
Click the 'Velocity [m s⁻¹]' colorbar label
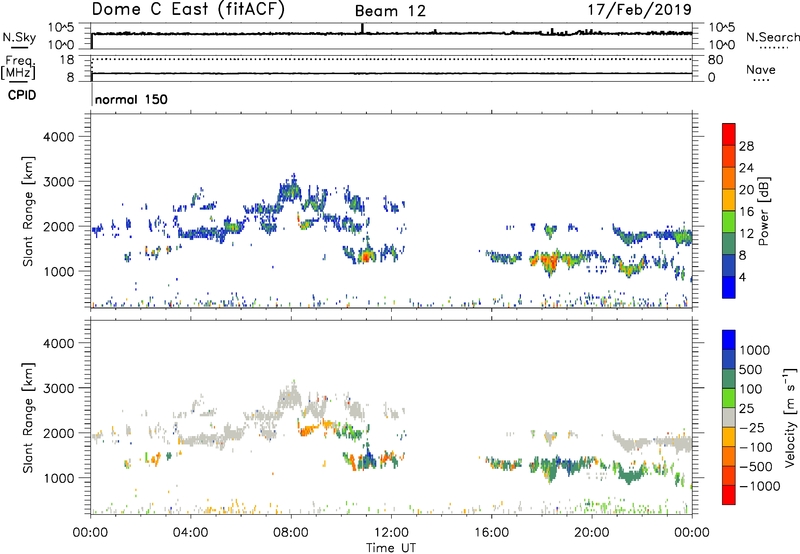(x=790, y=417)
